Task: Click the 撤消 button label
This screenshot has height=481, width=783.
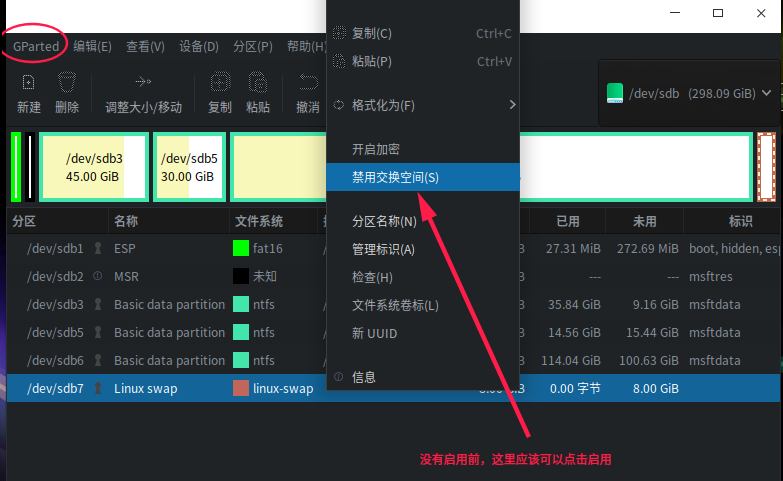Action: coord(308,107)
